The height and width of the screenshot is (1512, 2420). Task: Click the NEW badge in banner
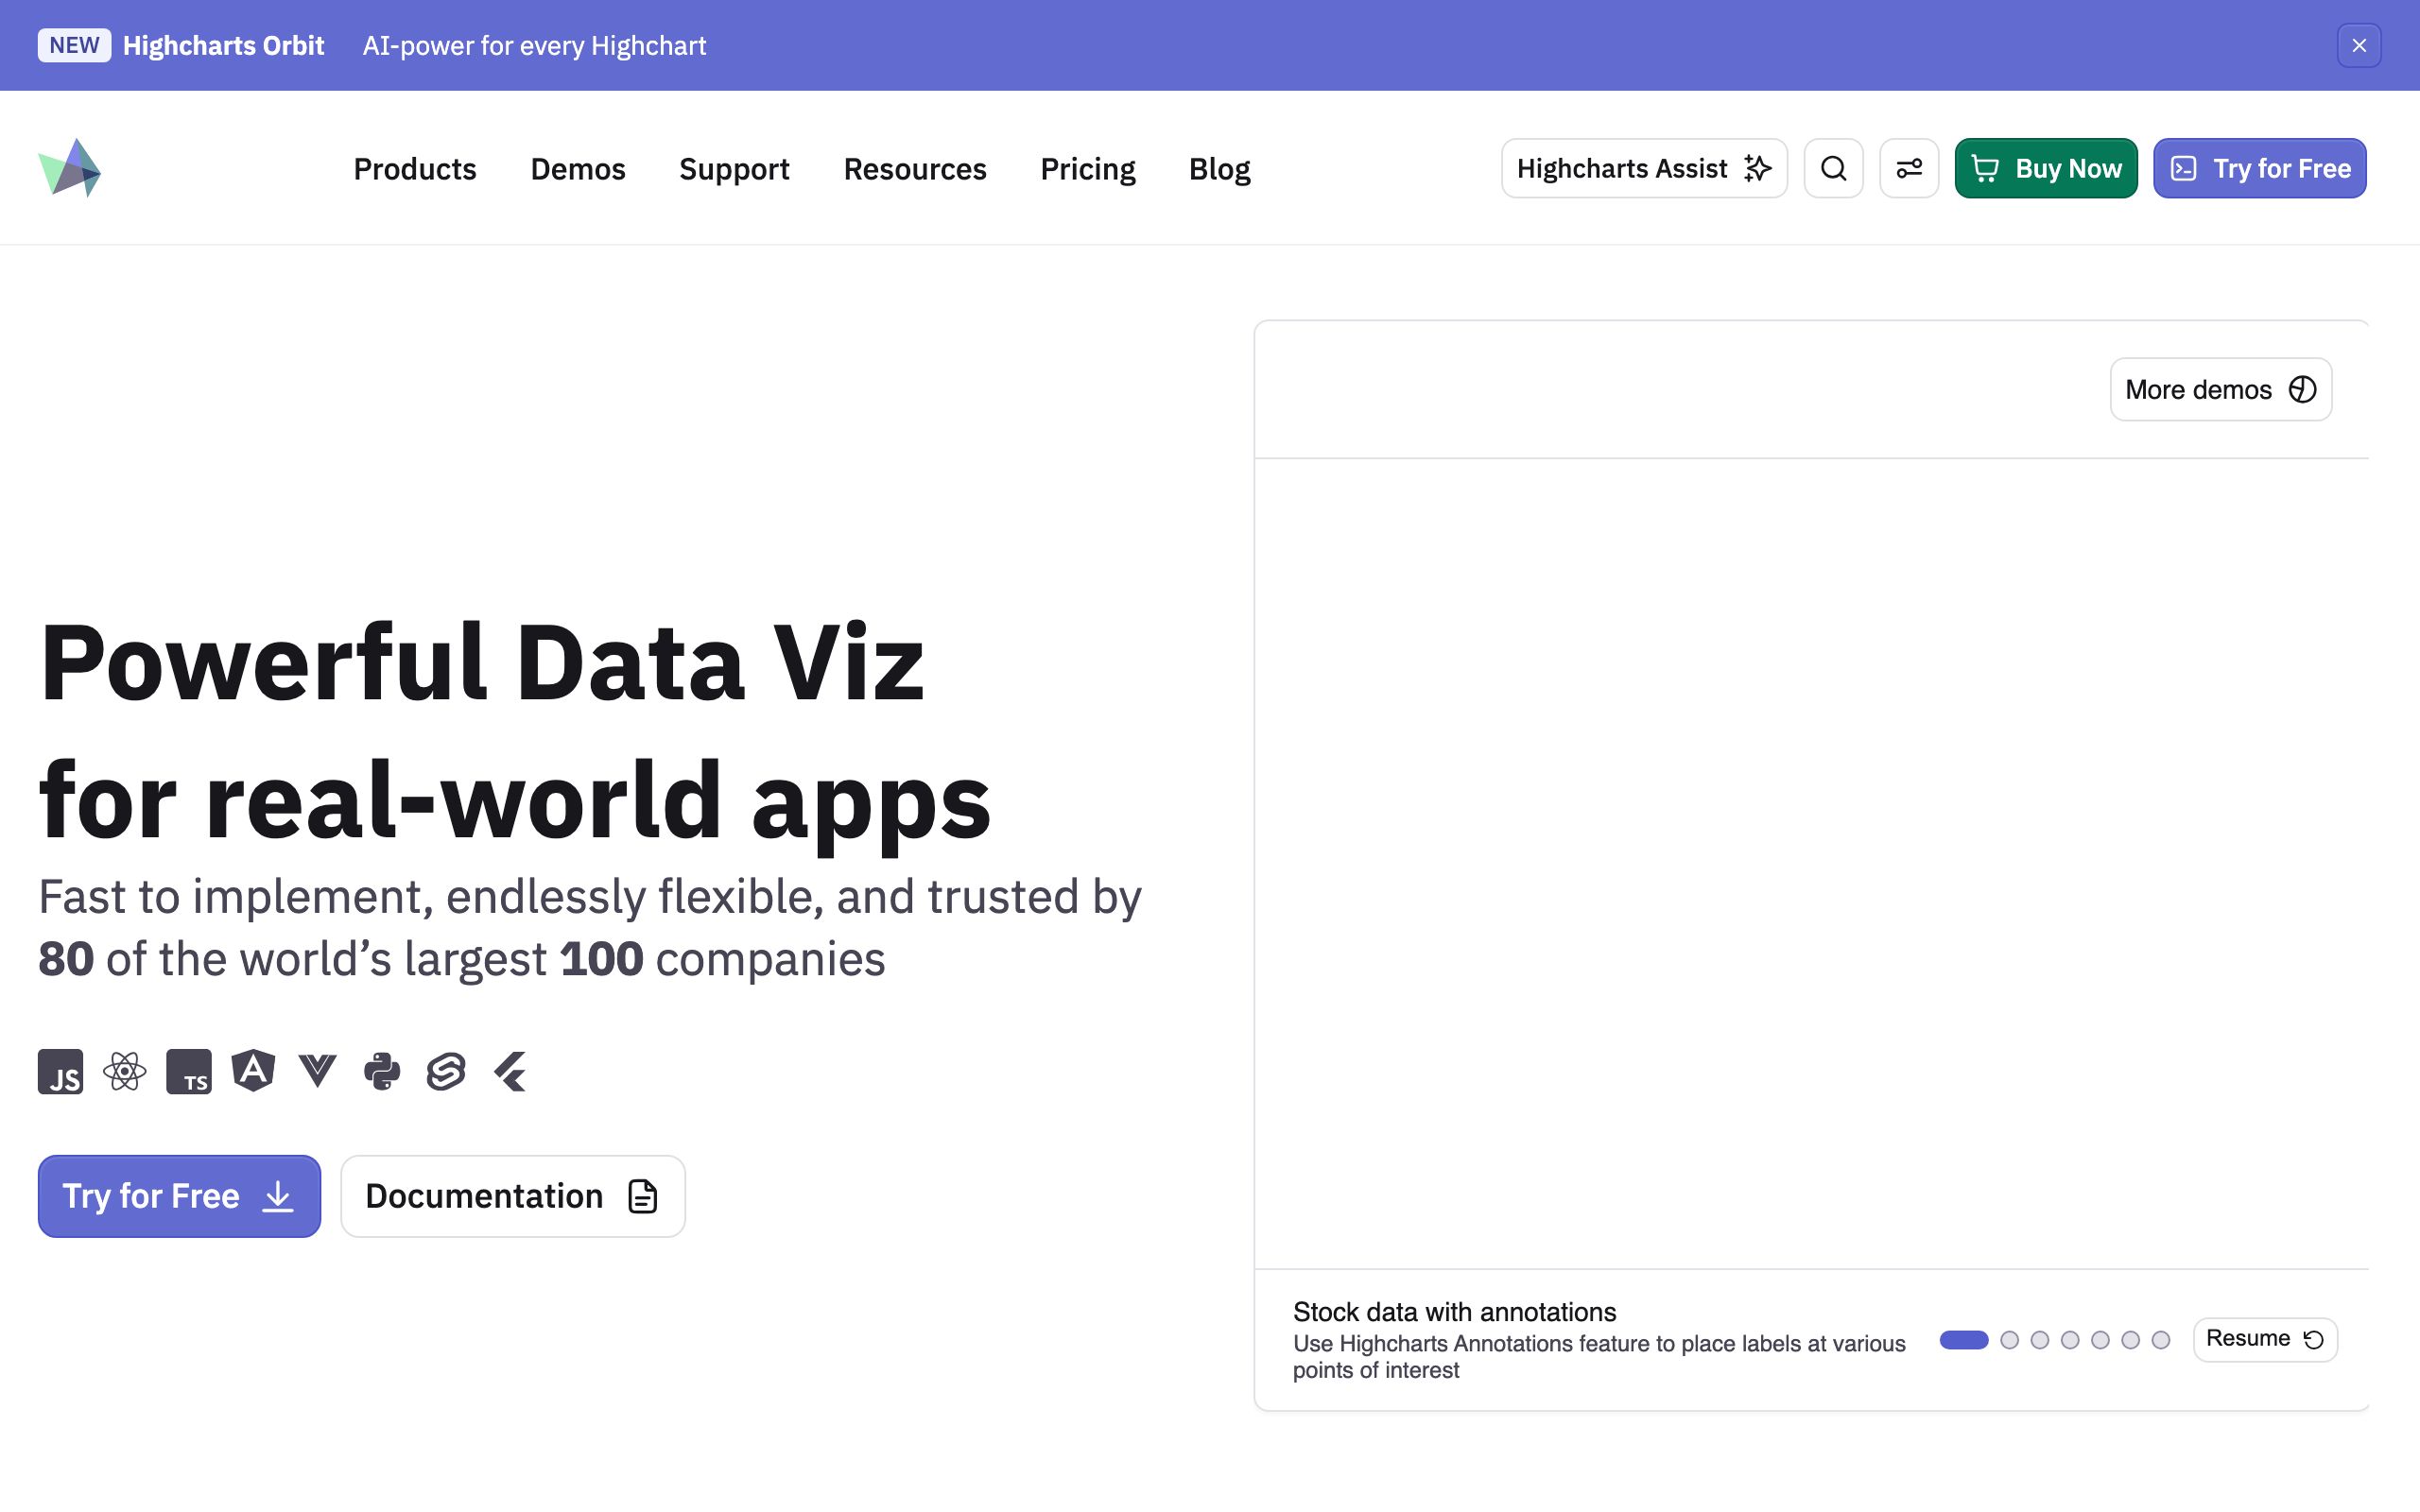[74, 45]
